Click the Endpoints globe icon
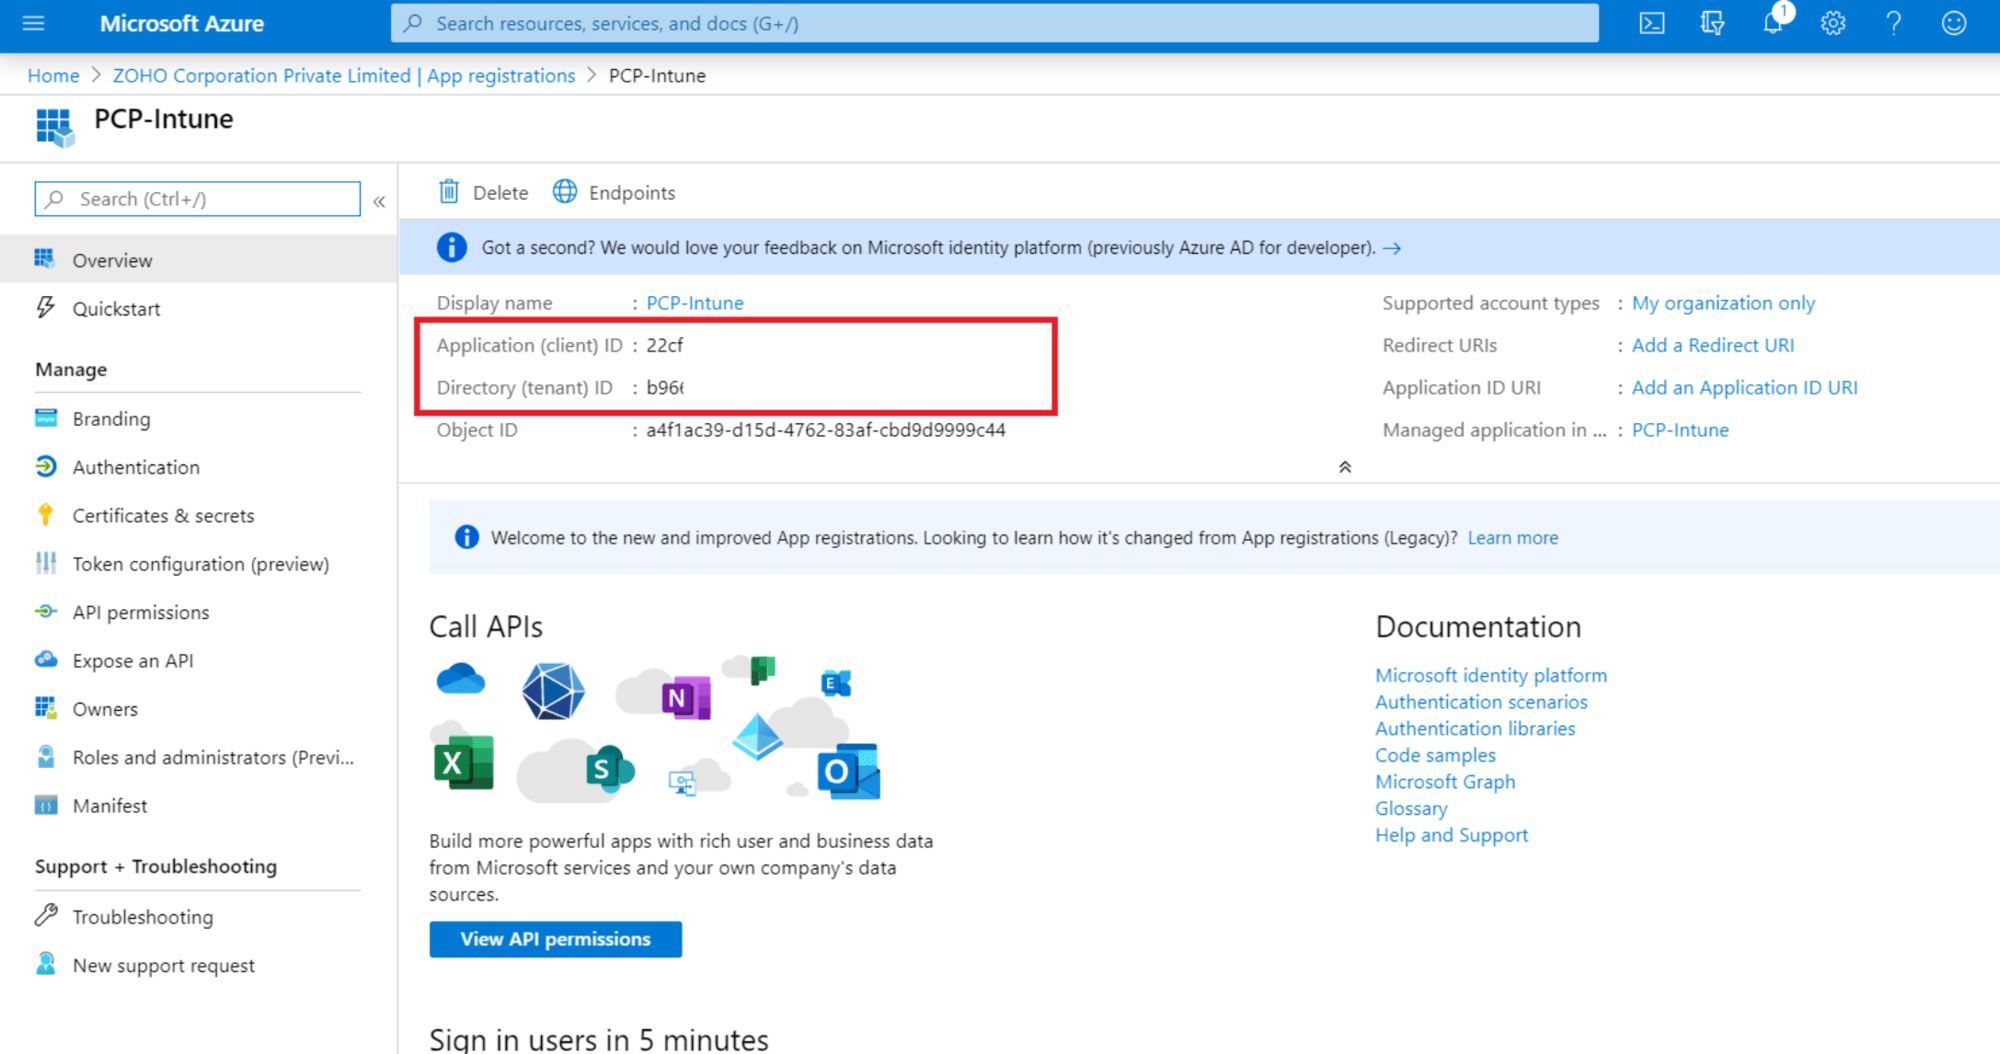Image resolution: width=2000 pixels, height=1054 pixels. coord(565,191)
